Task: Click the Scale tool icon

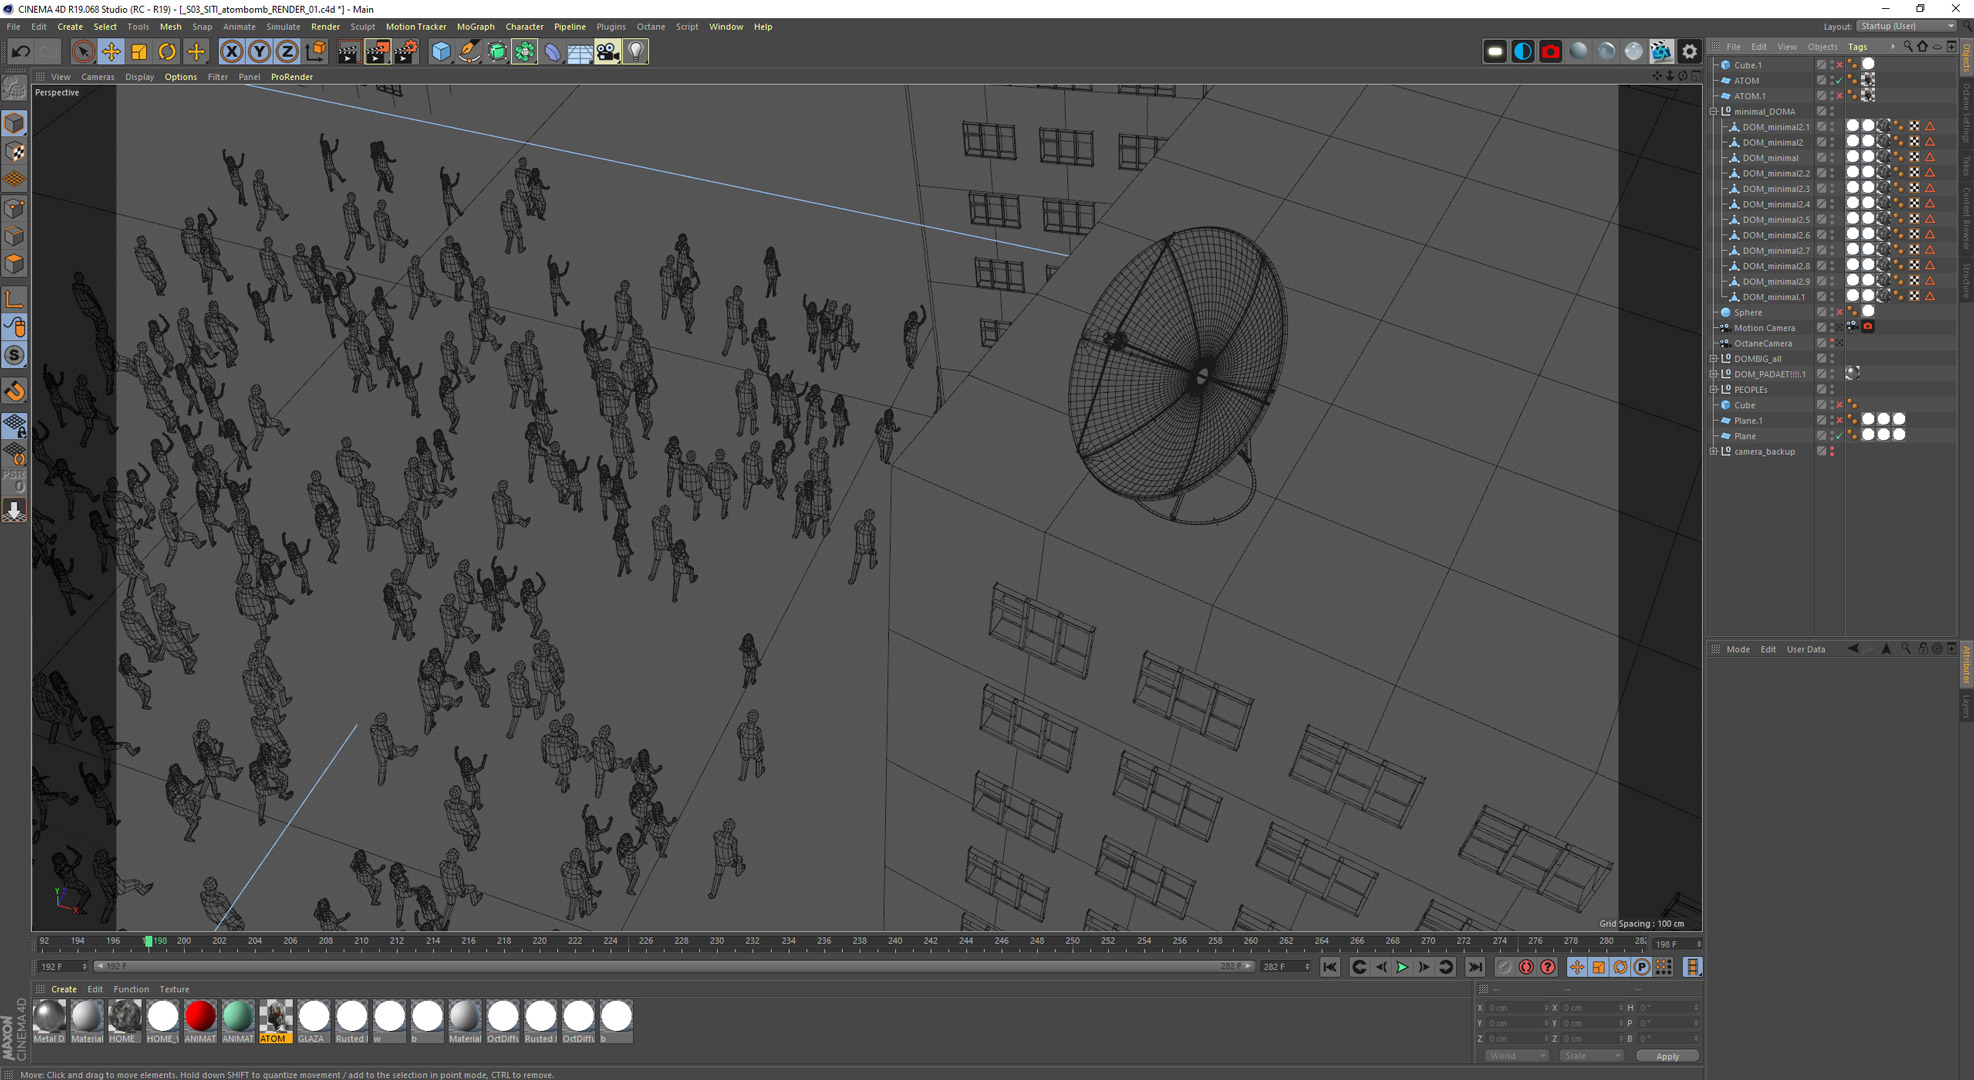Action: coord(139,51)
